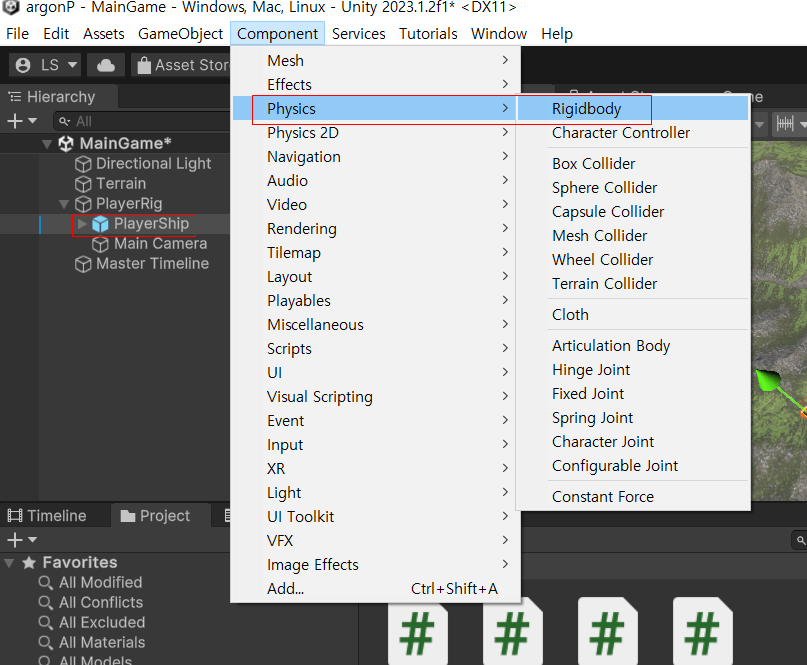The height and width of the screenshot is (665, 807).
Task: Click the Project search magnifier icon
Action: coord(800,540)
